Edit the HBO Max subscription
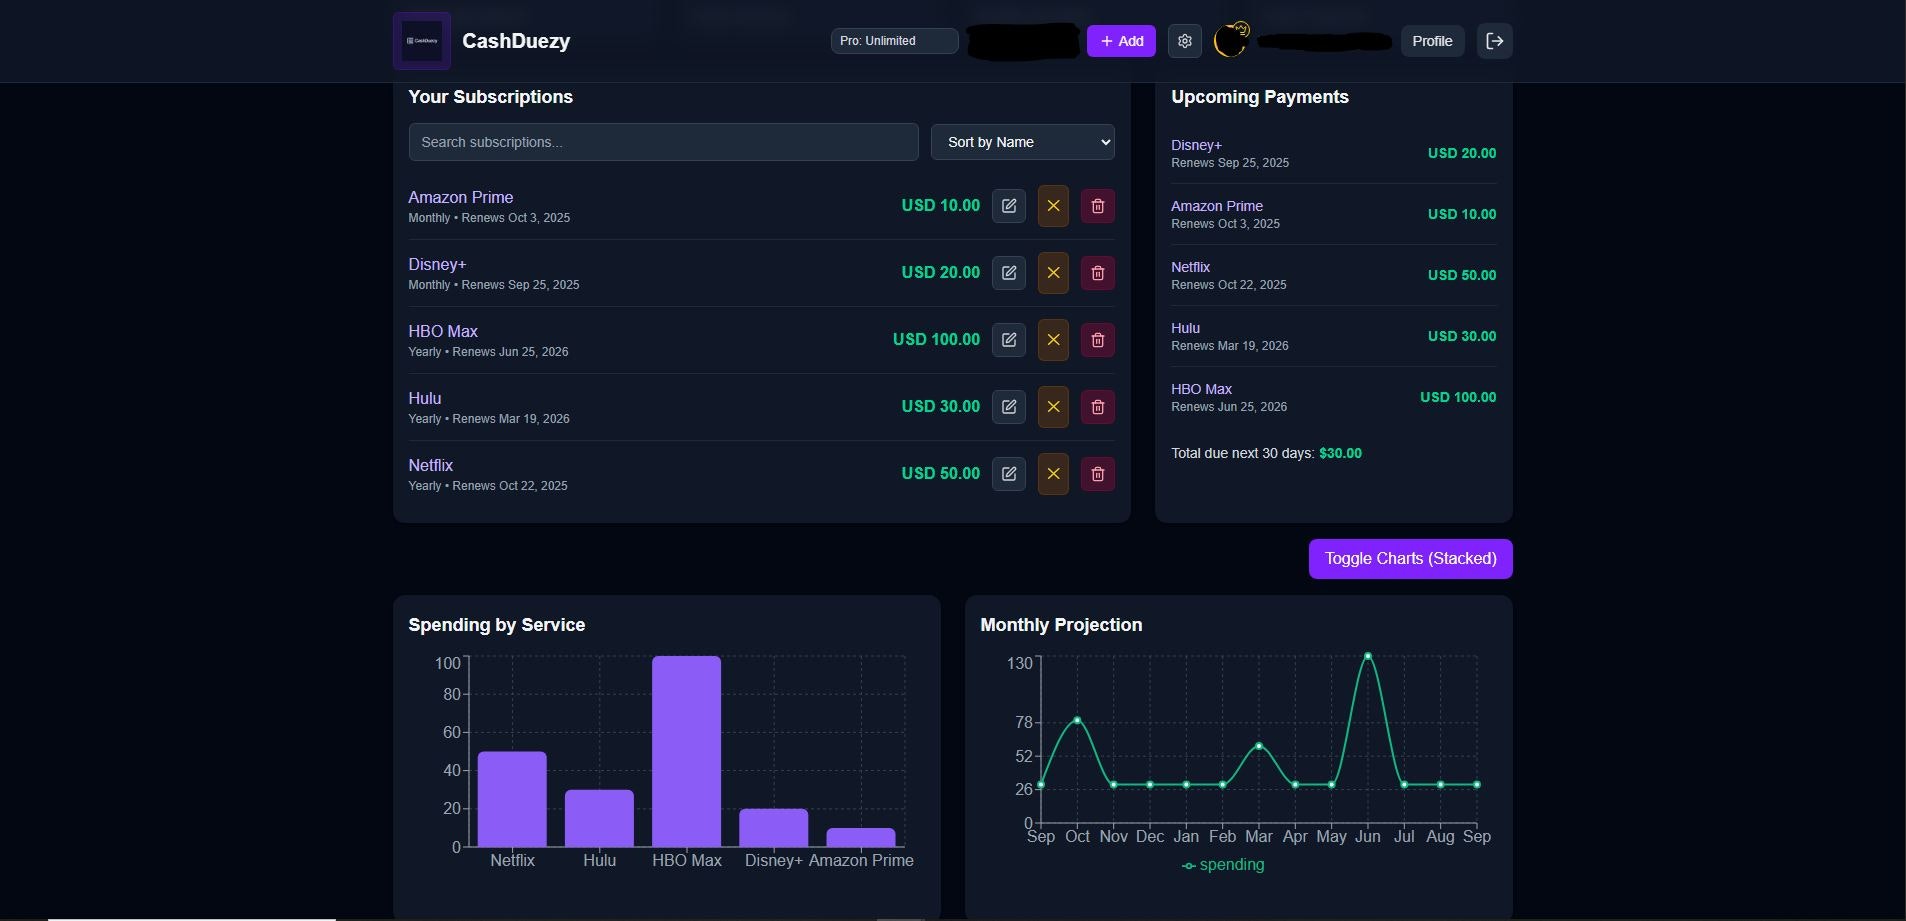The image size is (1906, 921). (1009, 340)
